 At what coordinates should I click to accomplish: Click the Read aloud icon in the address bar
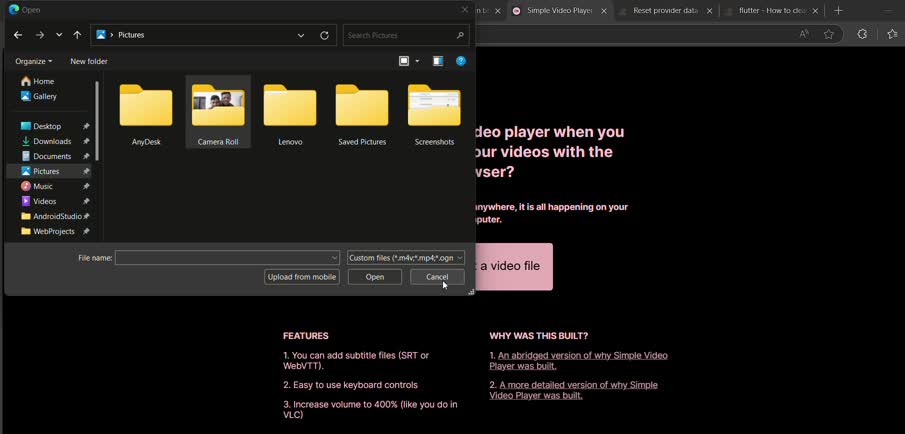click(804, 35)
